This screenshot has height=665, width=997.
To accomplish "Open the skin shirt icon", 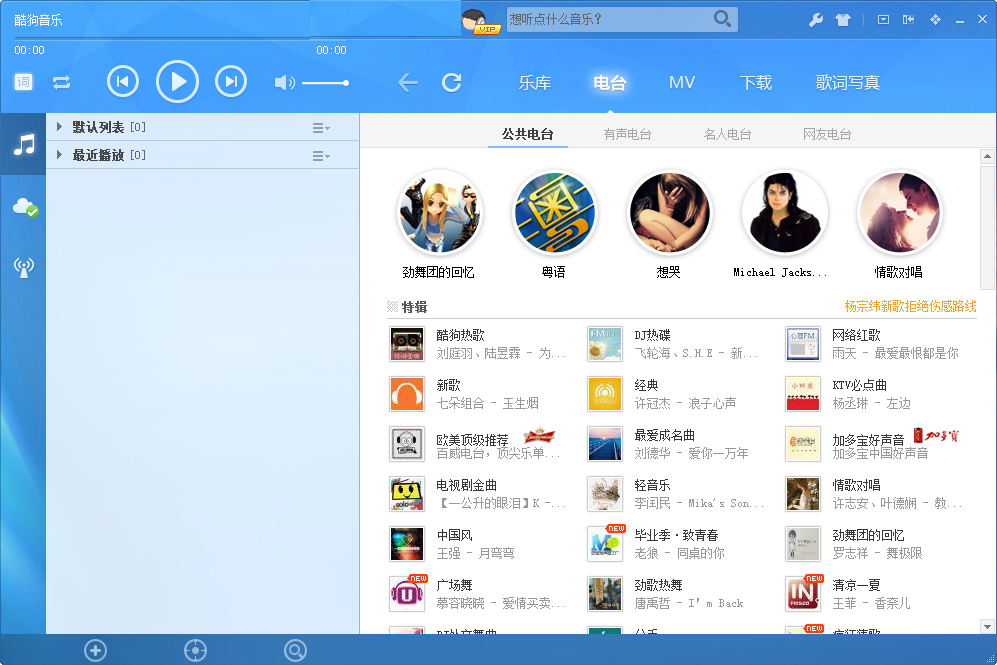I will coord(843,20).
